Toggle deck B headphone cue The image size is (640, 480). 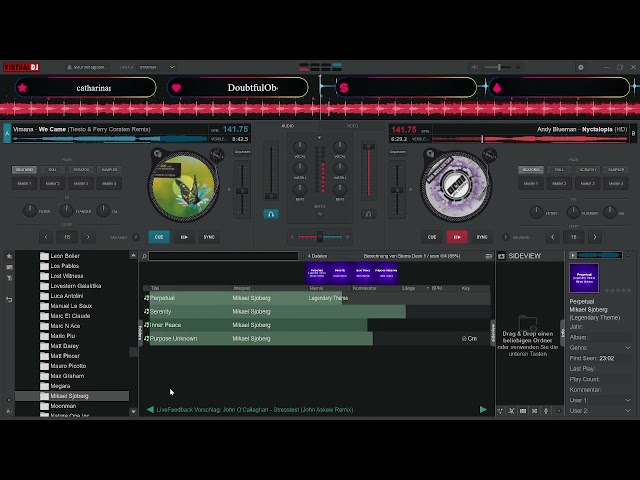[x=369, y=214]
